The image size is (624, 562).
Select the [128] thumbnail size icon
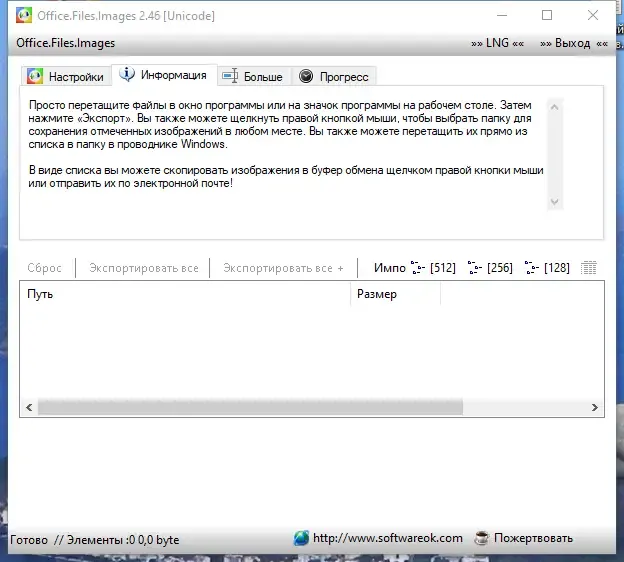pos(547,268)
